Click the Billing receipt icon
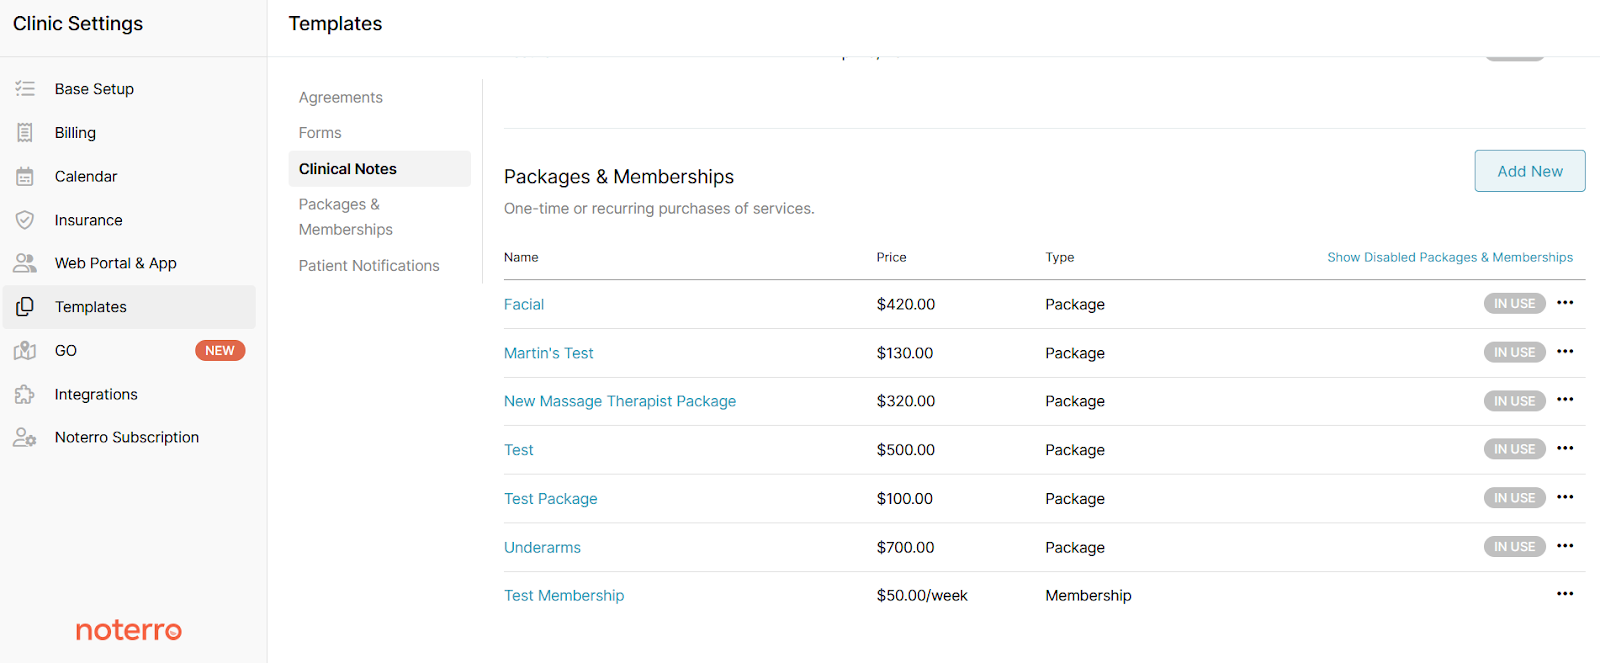 [x=25, y=133]
